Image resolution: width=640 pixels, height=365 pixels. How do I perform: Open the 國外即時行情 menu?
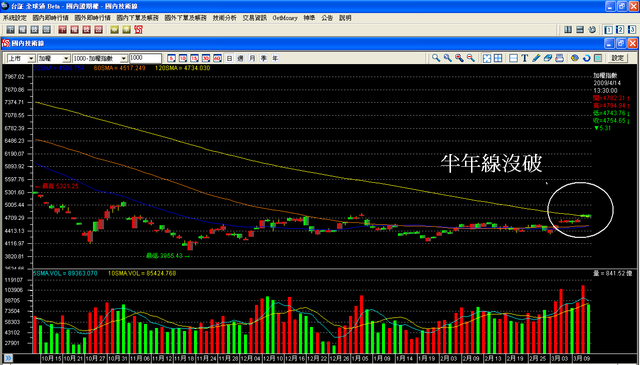93,18
